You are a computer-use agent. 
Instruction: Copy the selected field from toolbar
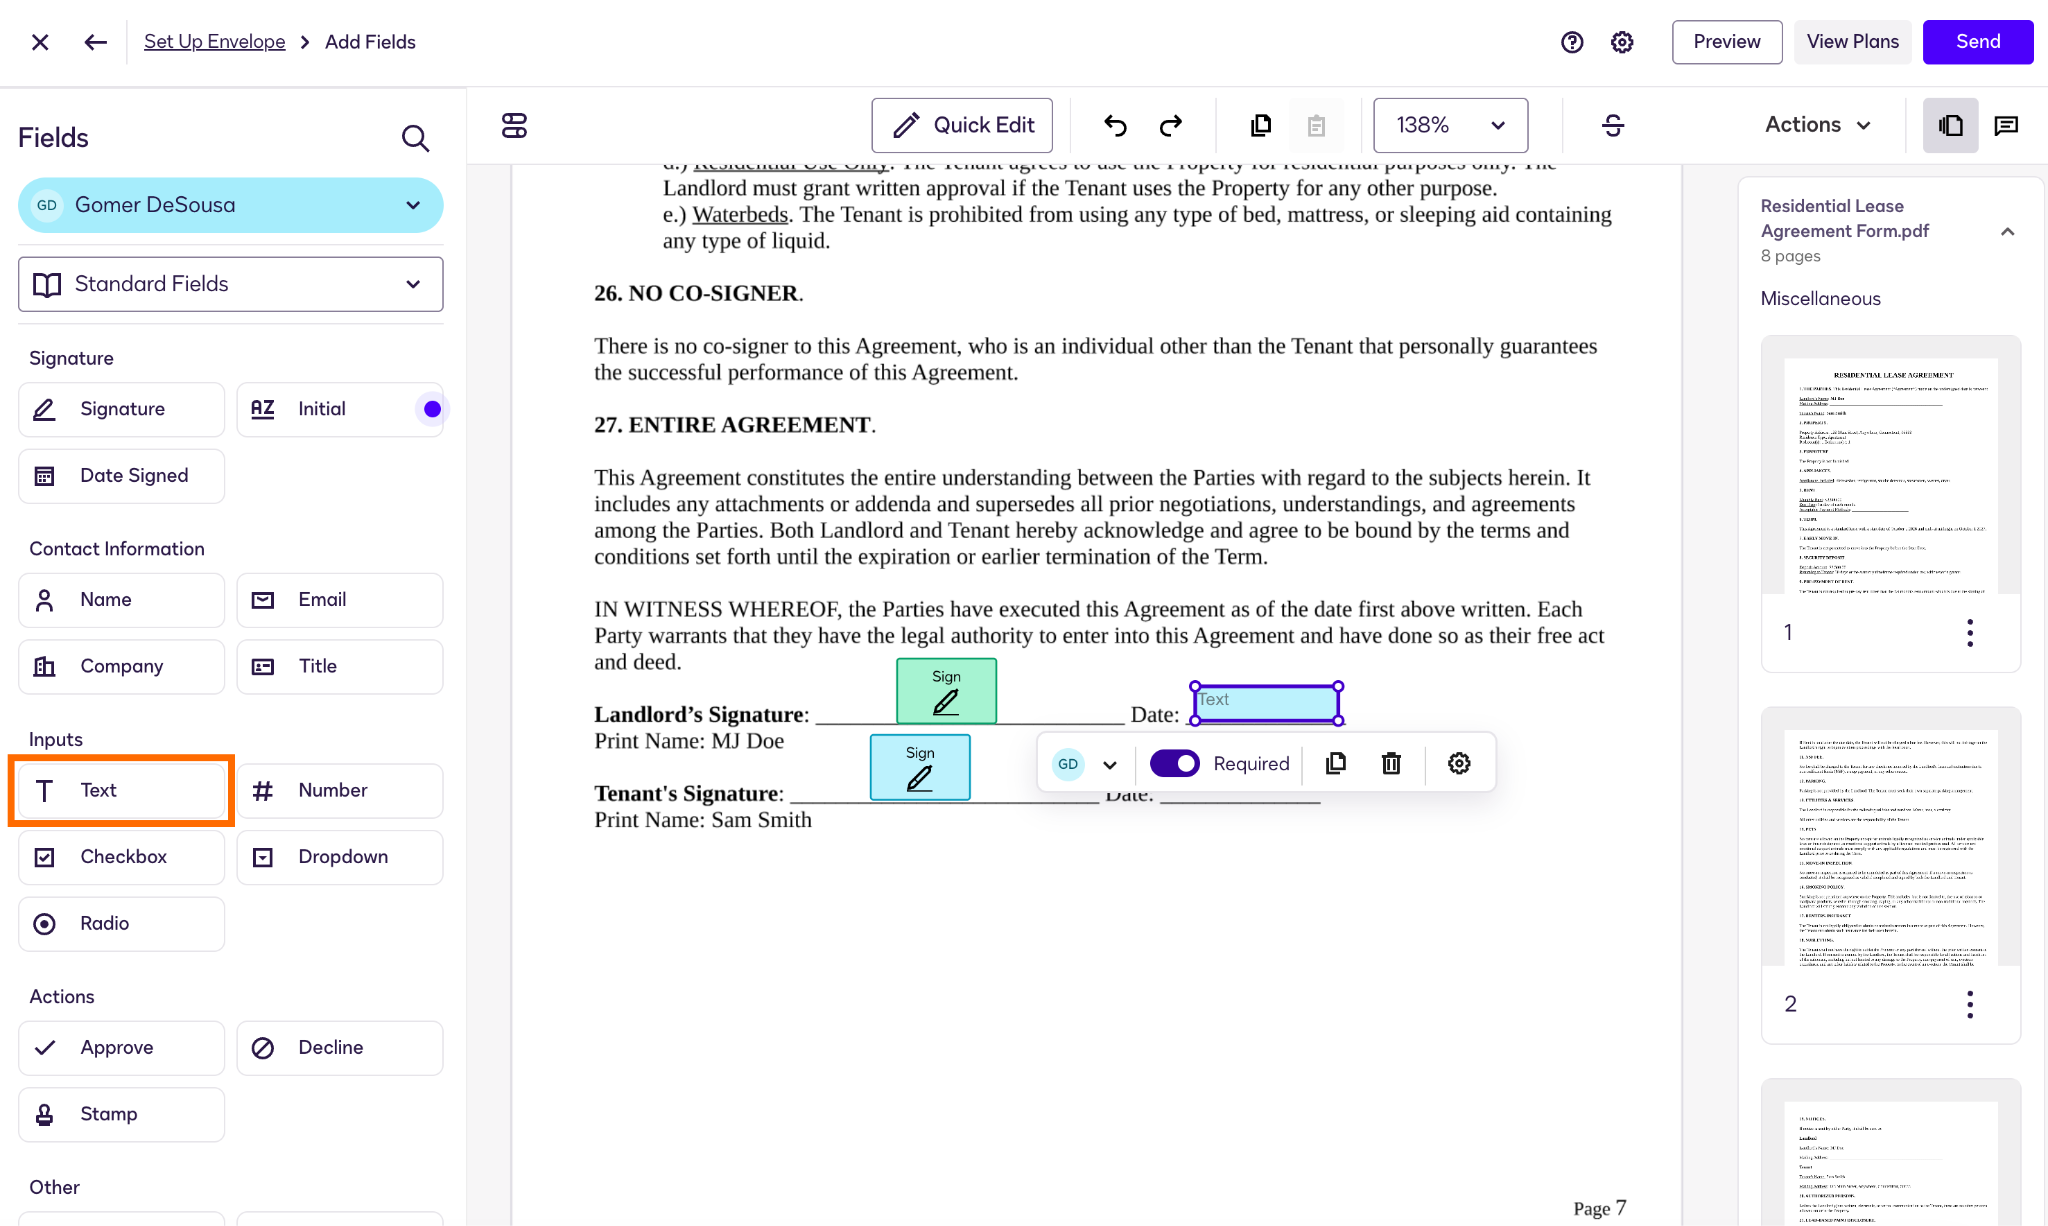(1261, 125)
